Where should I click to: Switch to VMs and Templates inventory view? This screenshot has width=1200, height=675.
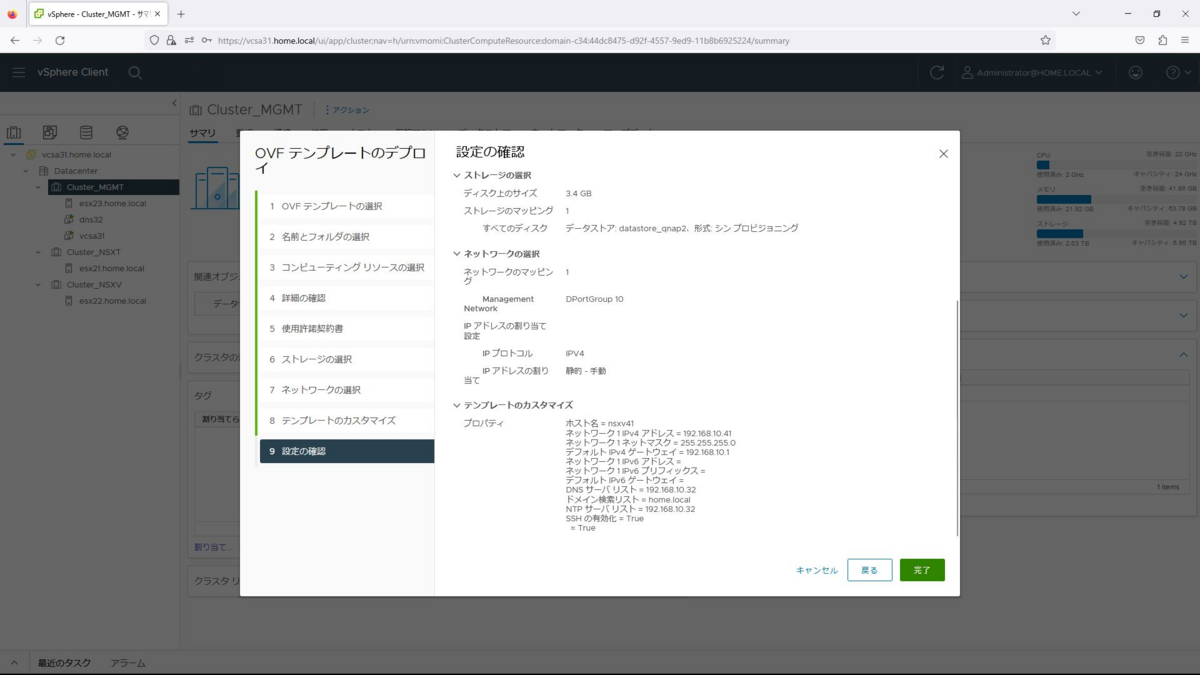[50, 132]
